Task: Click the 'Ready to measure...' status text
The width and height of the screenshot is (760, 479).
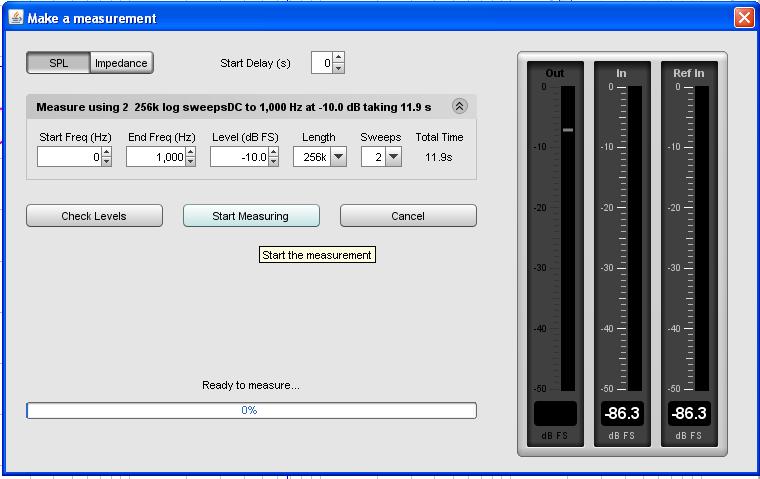Action: tap(251, 385)
